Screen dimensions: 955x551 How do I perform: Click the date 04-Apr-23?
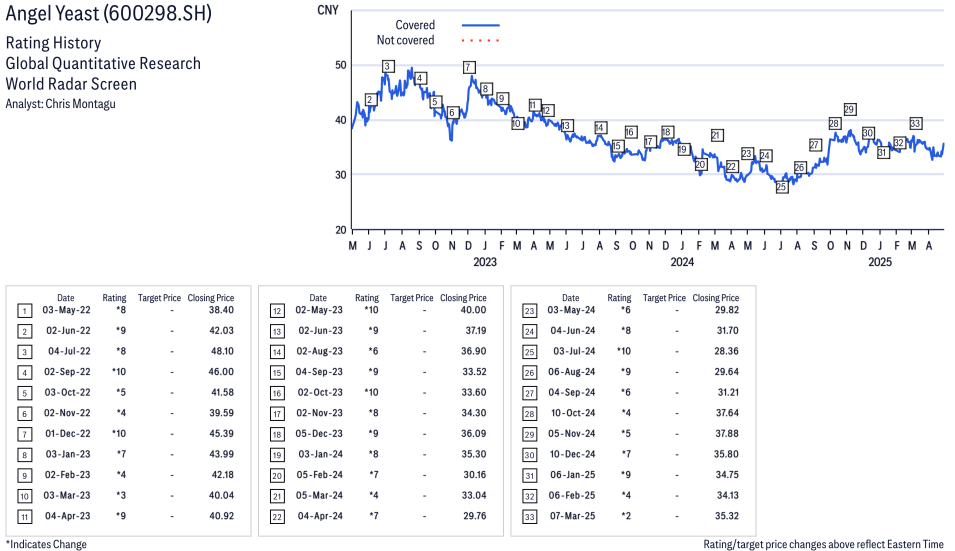(68, 516)
